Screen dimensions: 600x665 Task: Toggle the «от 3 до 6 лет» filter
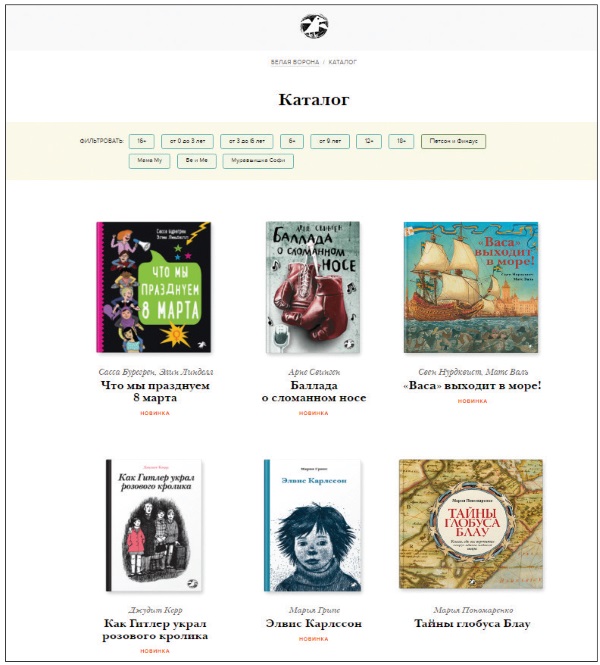247,141
